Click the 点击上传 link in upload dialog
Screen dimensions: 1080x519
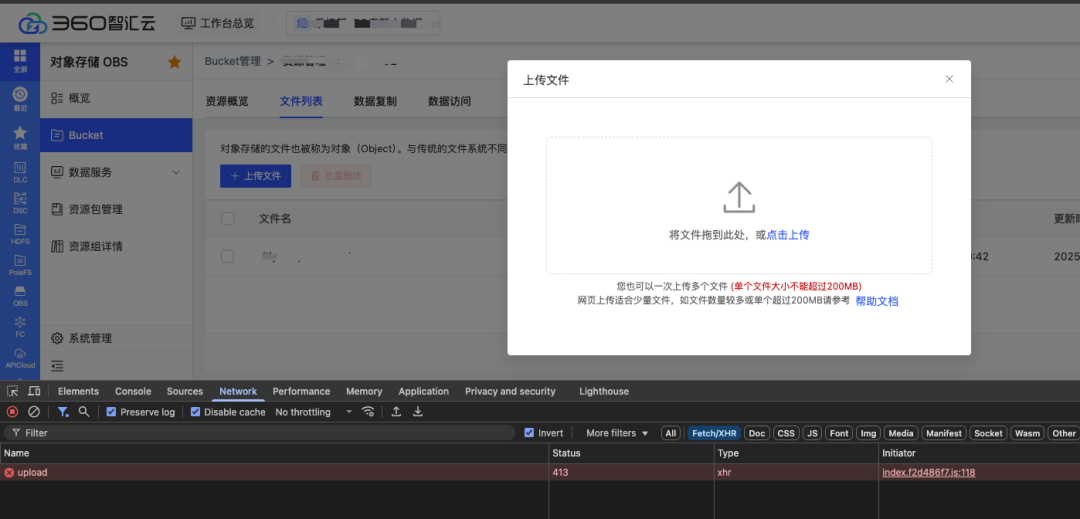click(788, 235)
